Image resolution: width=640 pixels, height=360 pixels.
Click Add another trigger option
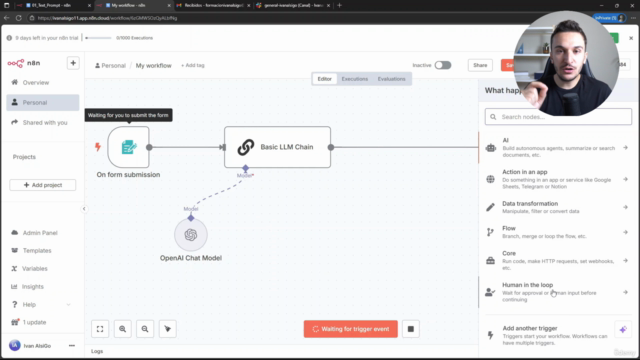549,335
